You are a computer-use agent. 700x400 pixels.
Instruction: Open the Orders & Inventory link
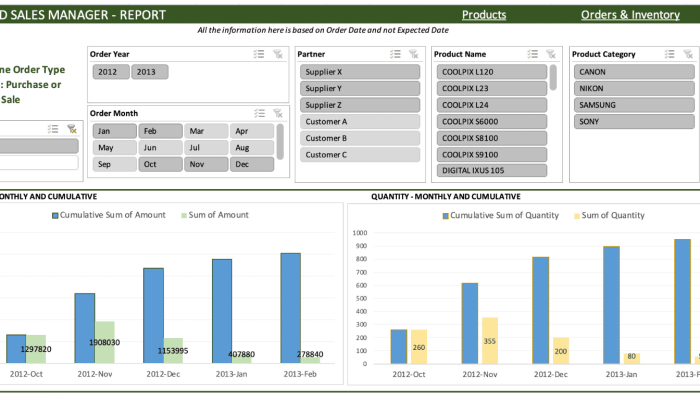tap(630, 15)
